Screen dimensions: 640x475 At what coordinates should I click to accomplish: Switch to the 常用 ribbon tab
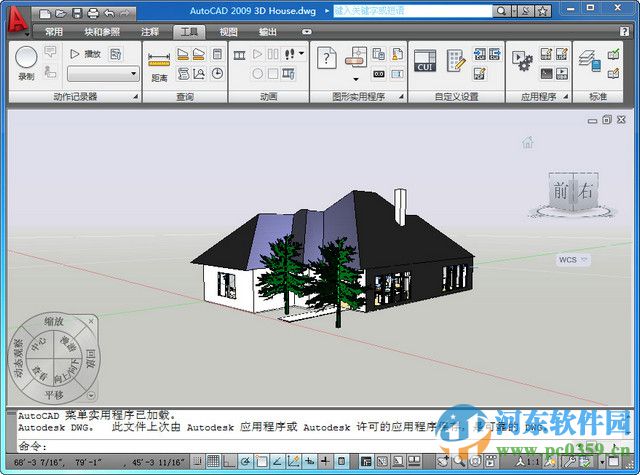pyautogui.click(x=54, y=32)
